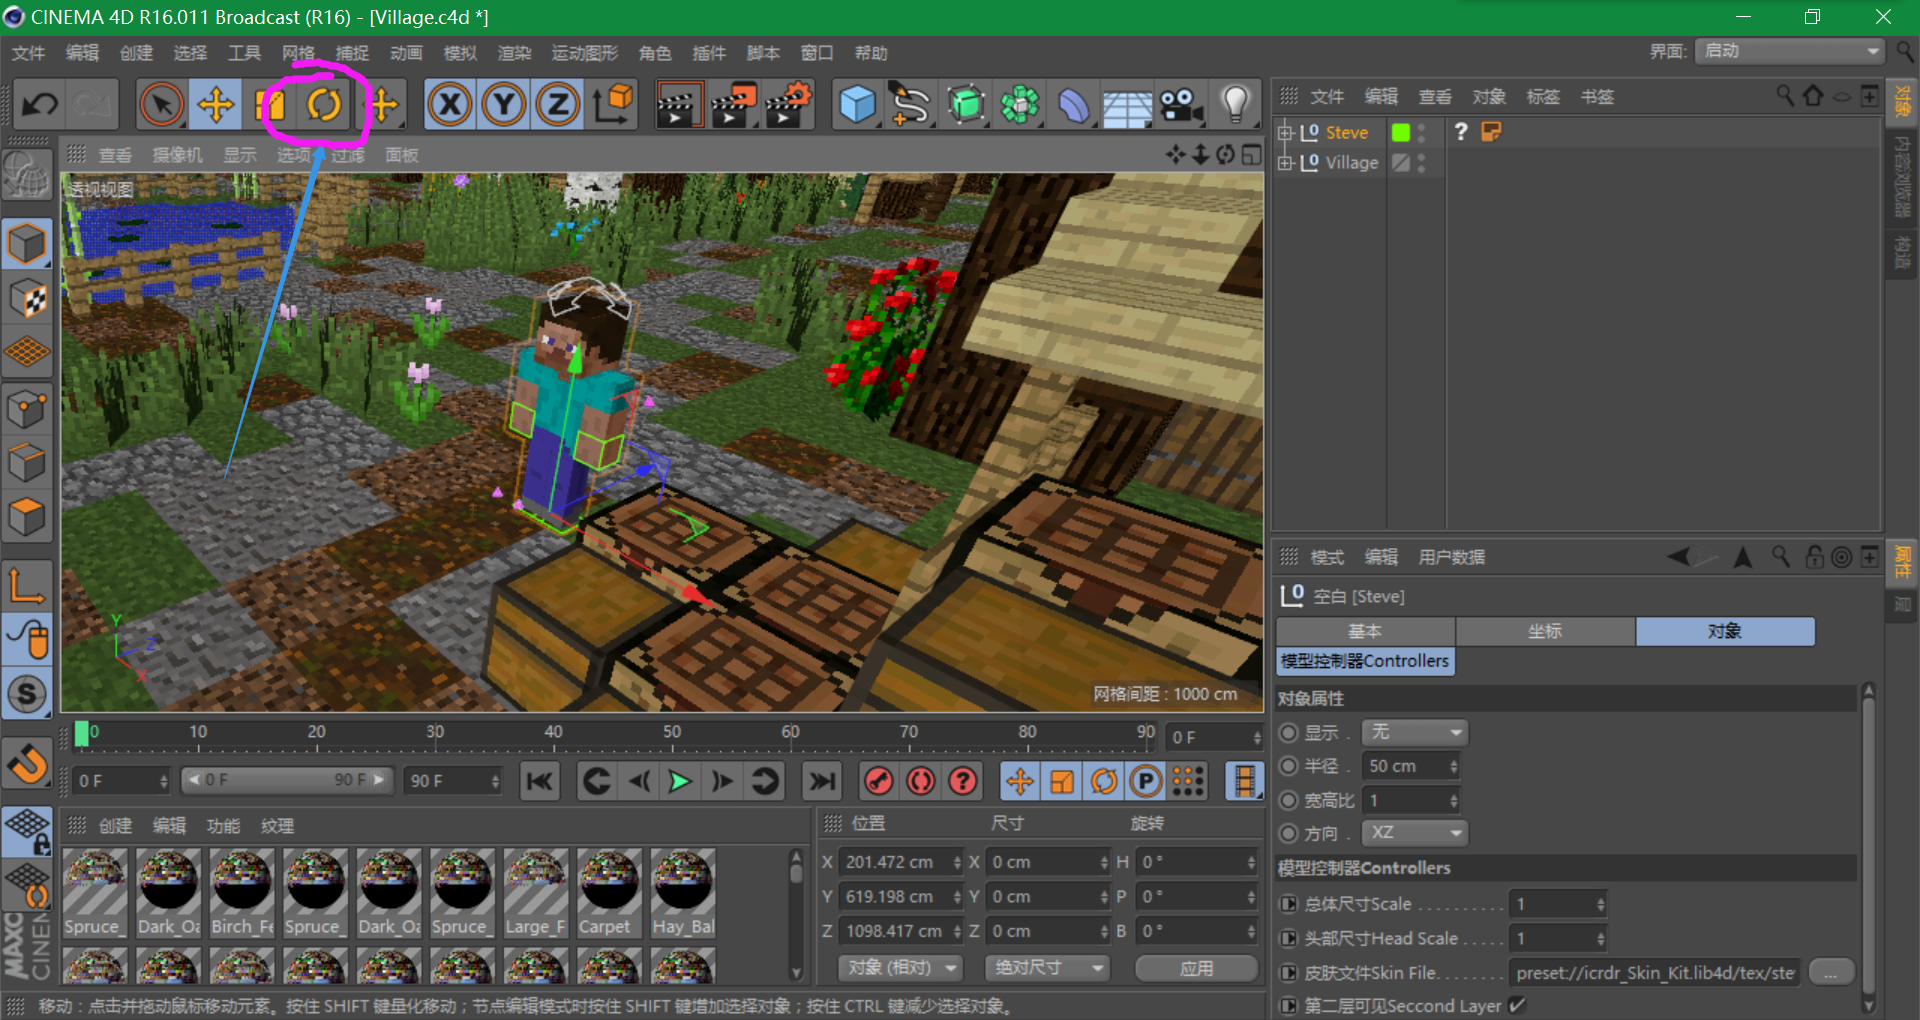Add a Cube primitive object
This screenshot has height=1020, width=1920.
pos(857,104)
